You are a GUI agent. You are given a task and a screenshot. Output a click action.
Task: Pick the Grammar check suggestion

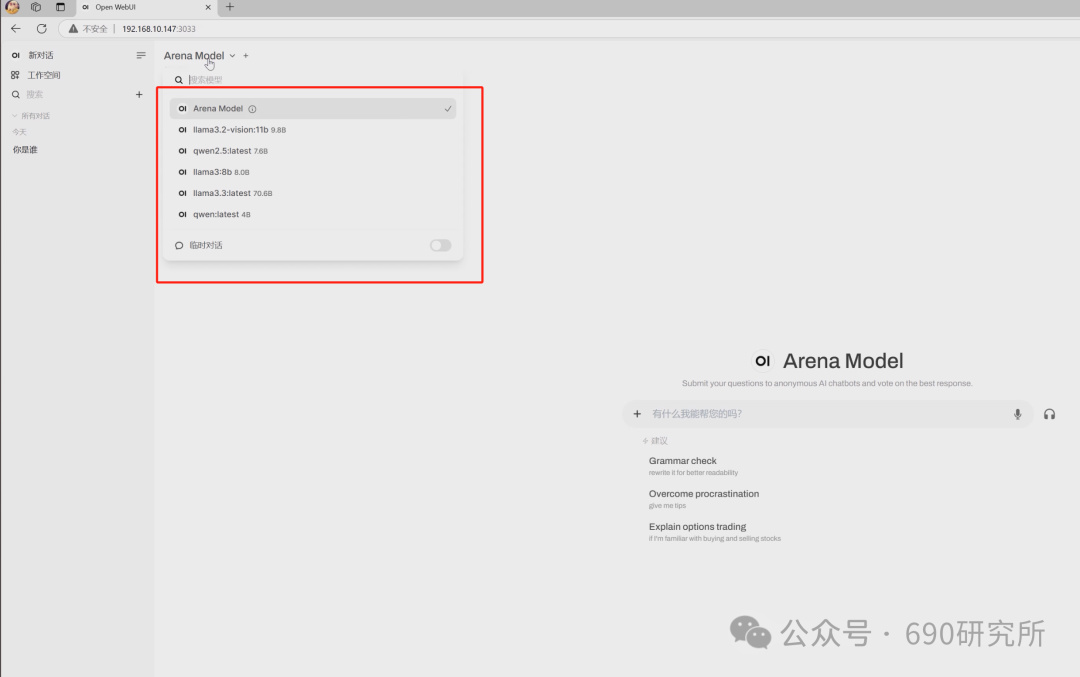(693, 466)
